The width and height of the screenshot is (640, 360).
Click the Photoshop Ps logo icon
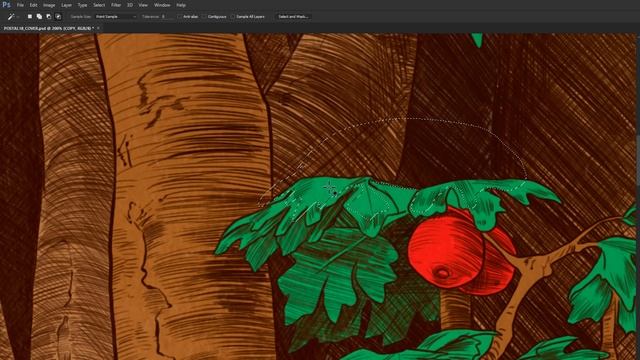click(6, 5)
